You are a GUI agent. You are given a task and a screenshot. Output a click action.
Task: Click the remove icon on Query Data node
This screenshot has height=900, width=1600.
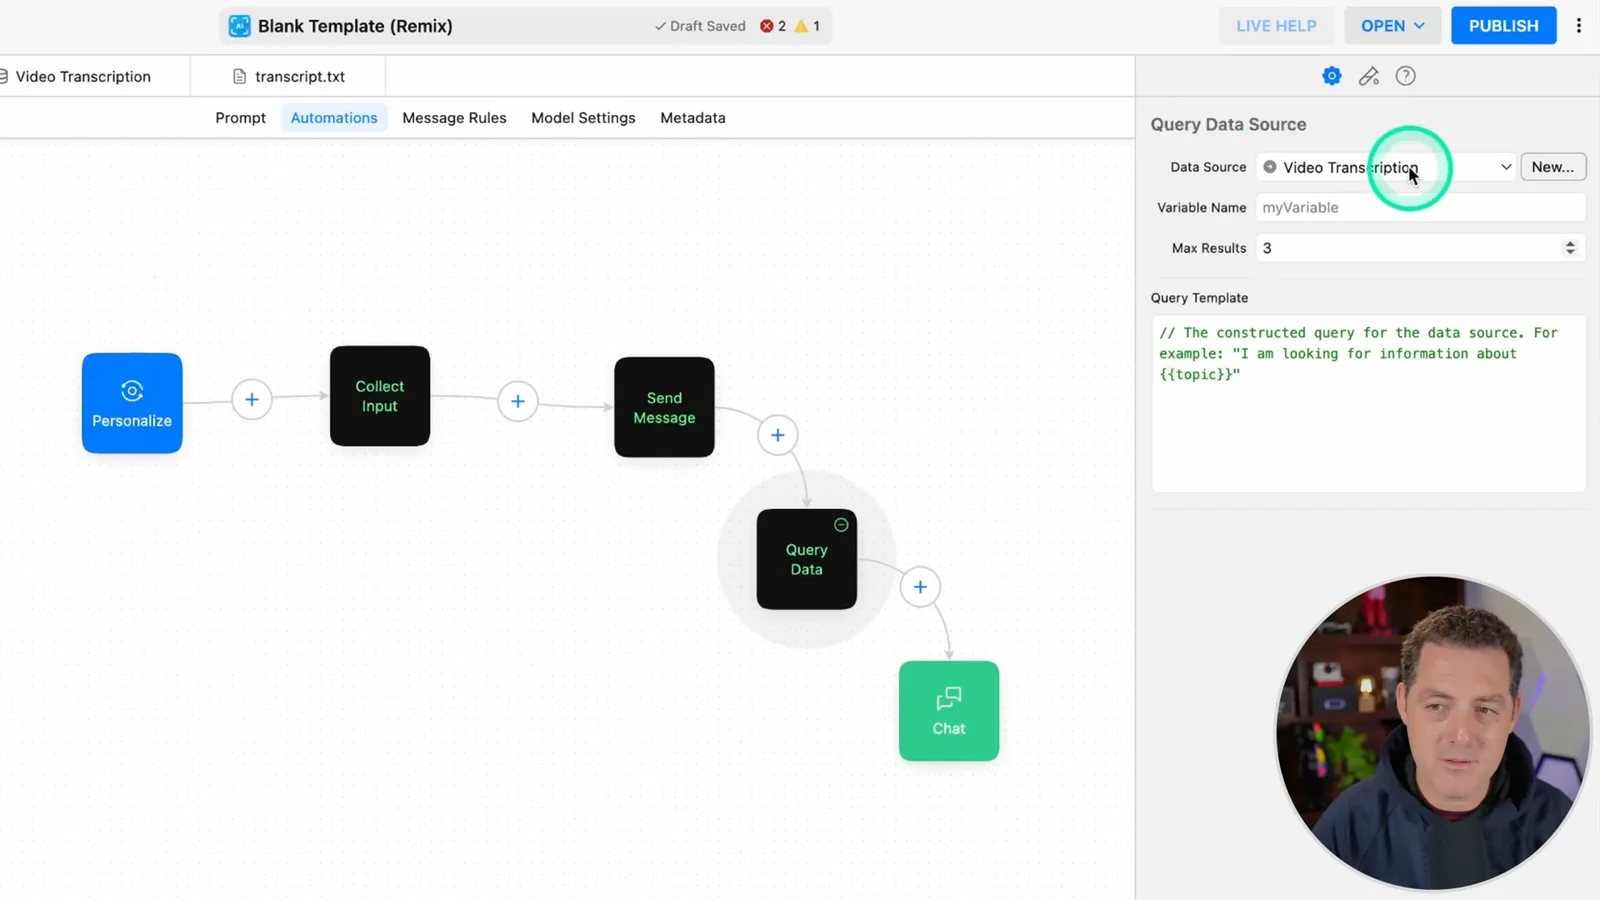click(841, 525)
